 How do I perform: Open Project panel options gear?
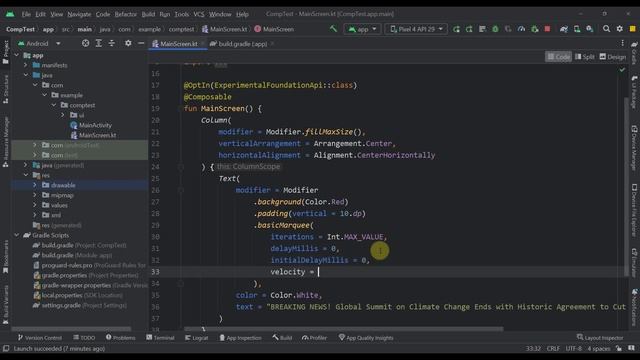tap(128, 43)
